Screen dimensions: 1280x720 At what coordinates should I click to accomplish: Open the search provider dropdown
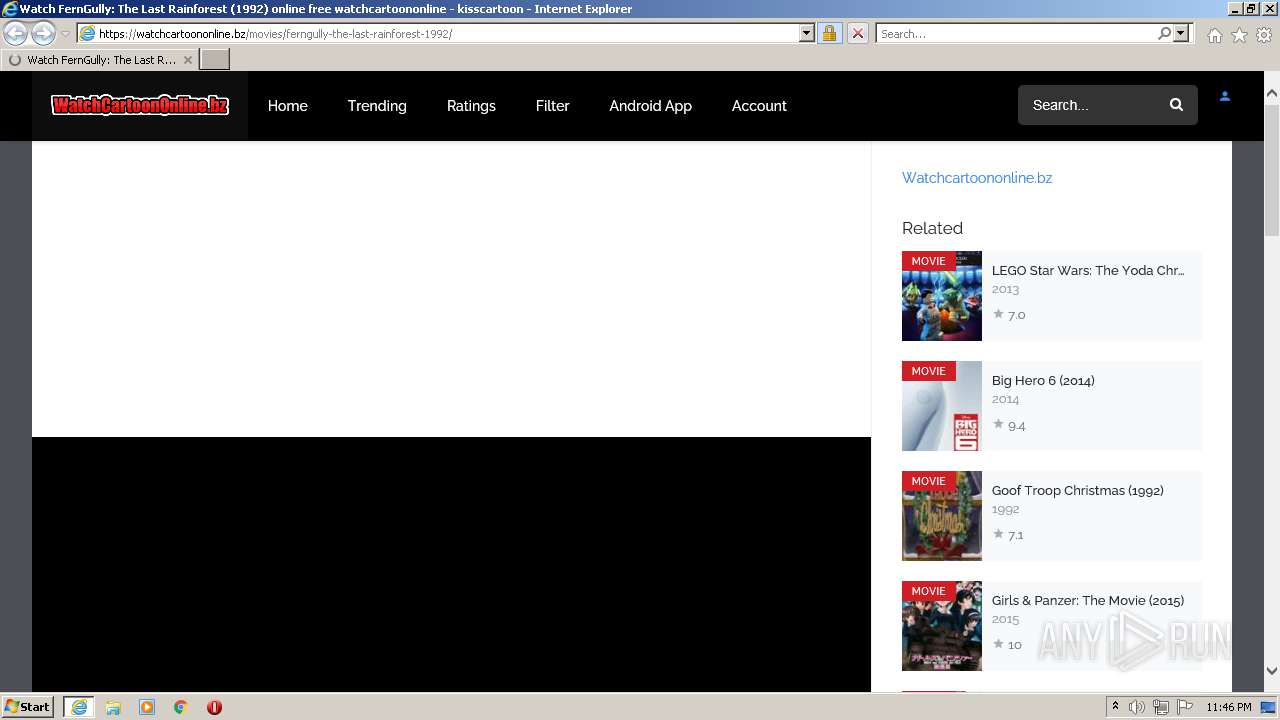click(x=1181, y=33)
